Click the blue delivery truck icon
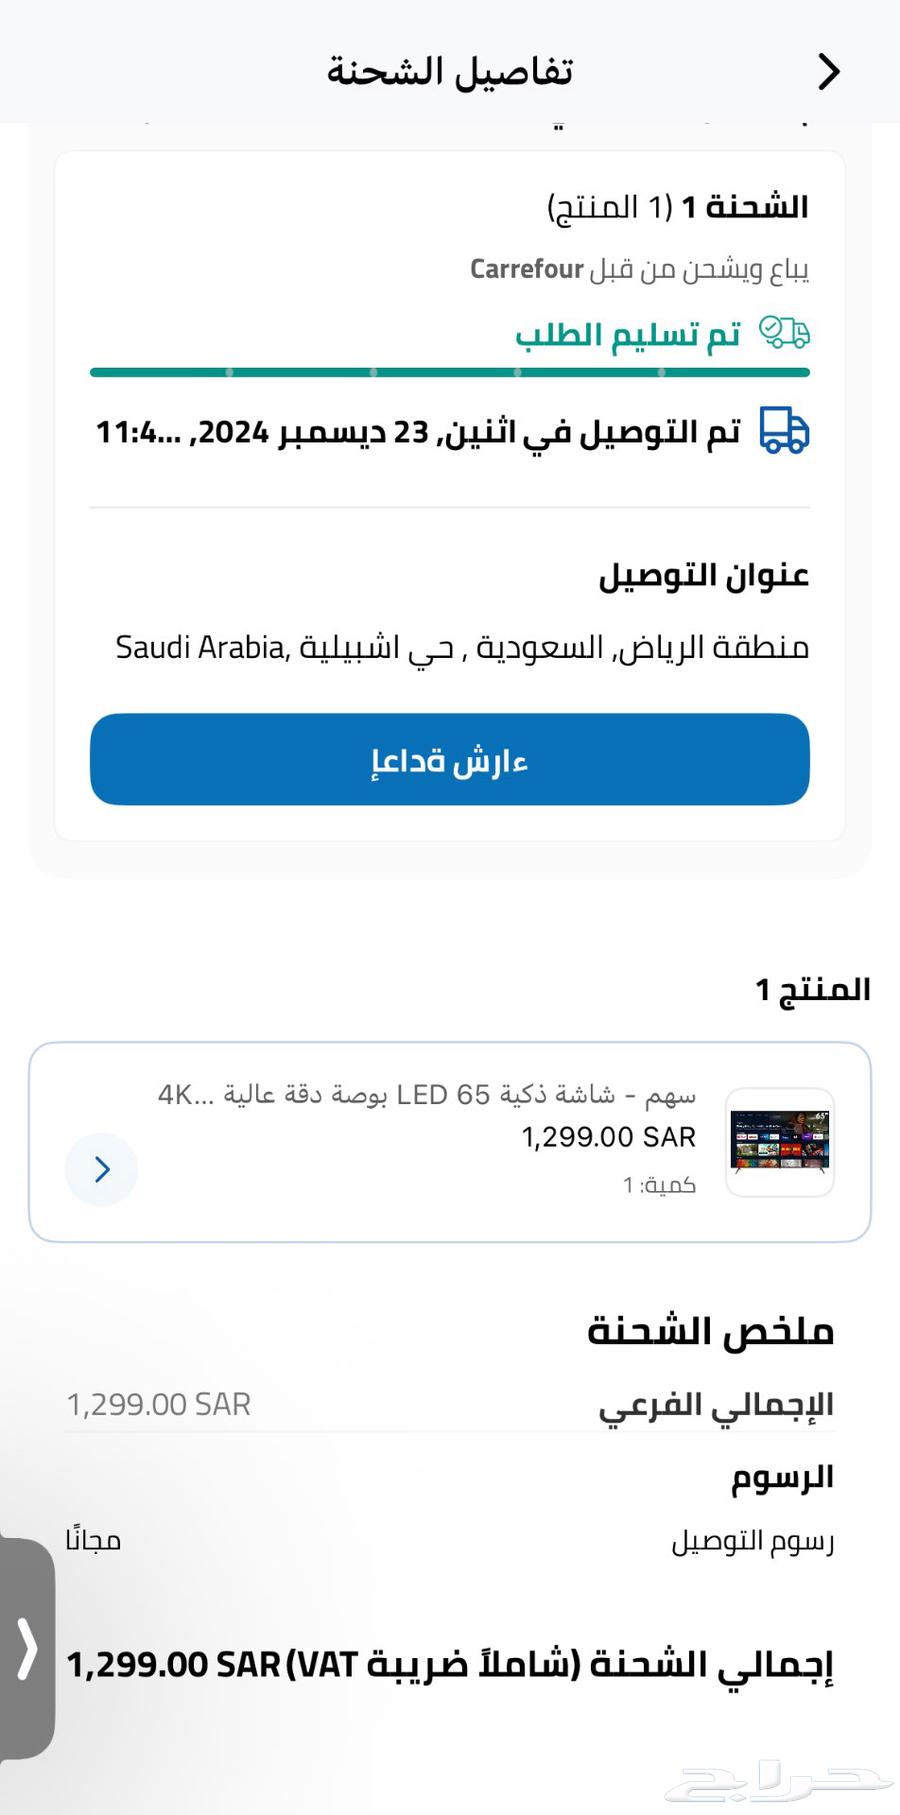900x1815 pixels. 784,431
